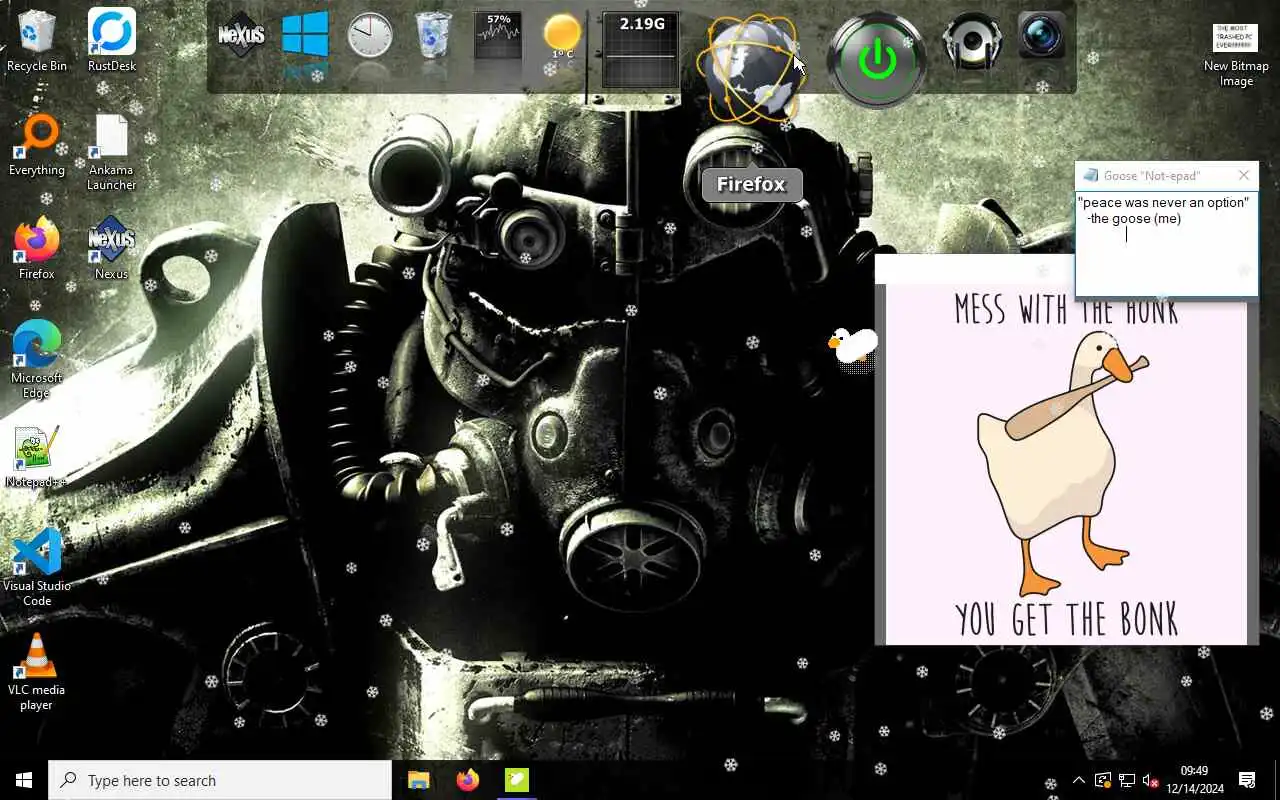
Task: Open the RustDesk desktop shortcut
Action: tap(111, 41)
